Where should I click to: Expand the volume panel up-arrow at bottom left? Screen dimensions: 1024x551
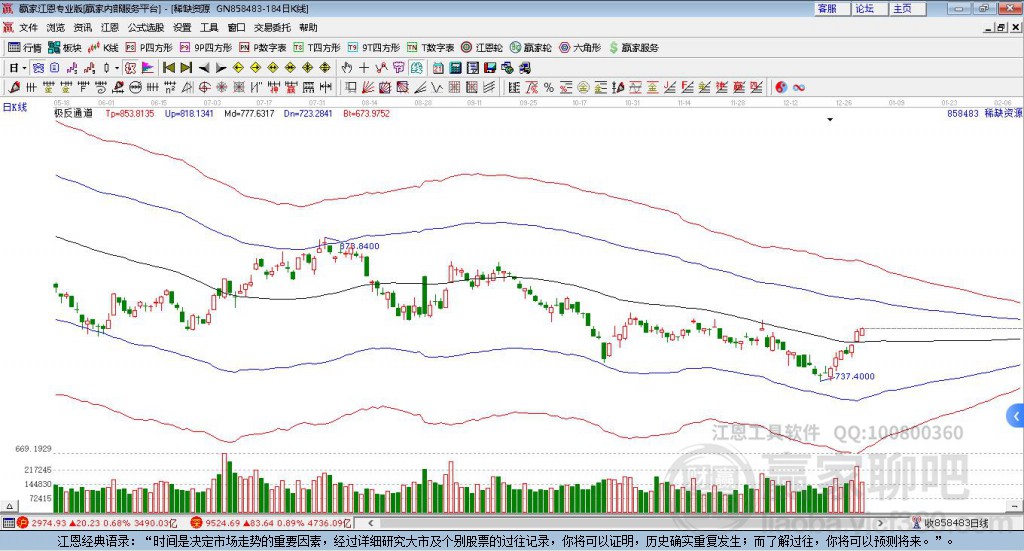[9, 506]
